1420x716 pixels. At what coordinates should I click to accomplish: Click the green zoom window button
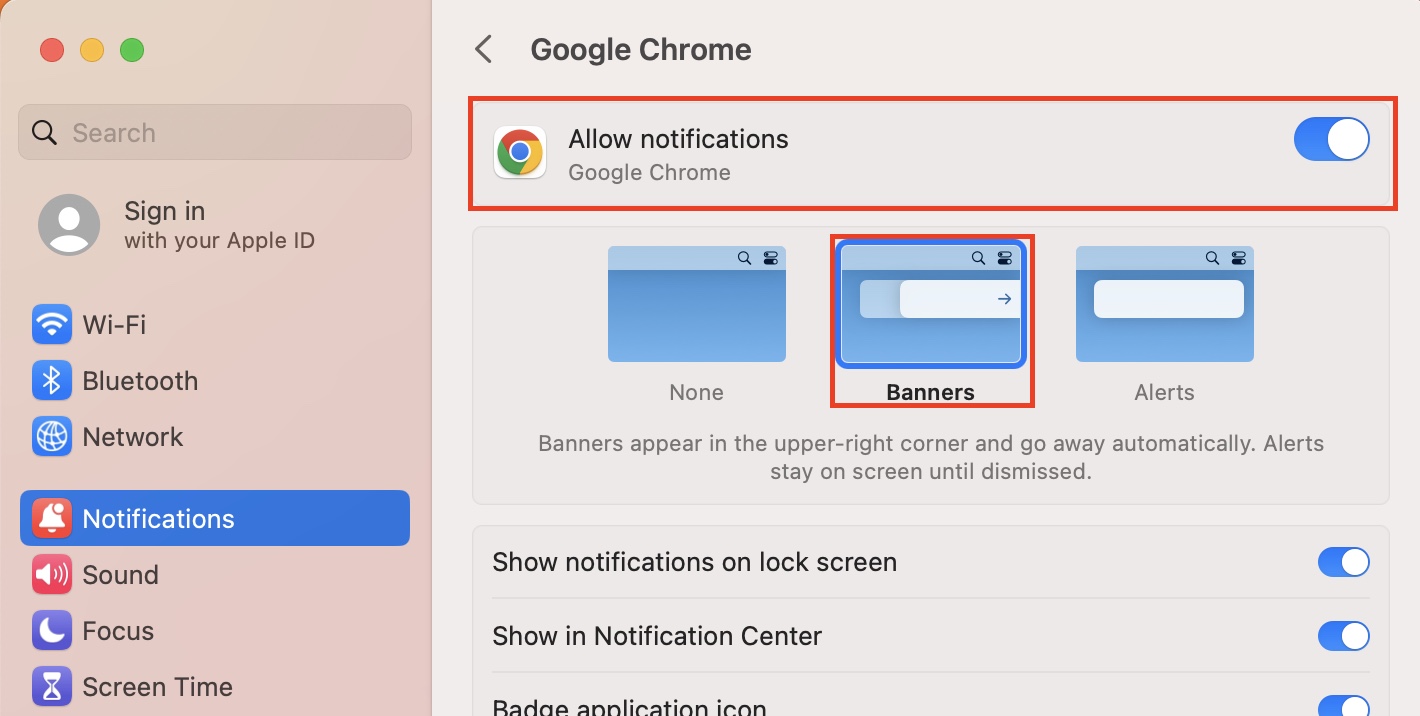point(132,50)
